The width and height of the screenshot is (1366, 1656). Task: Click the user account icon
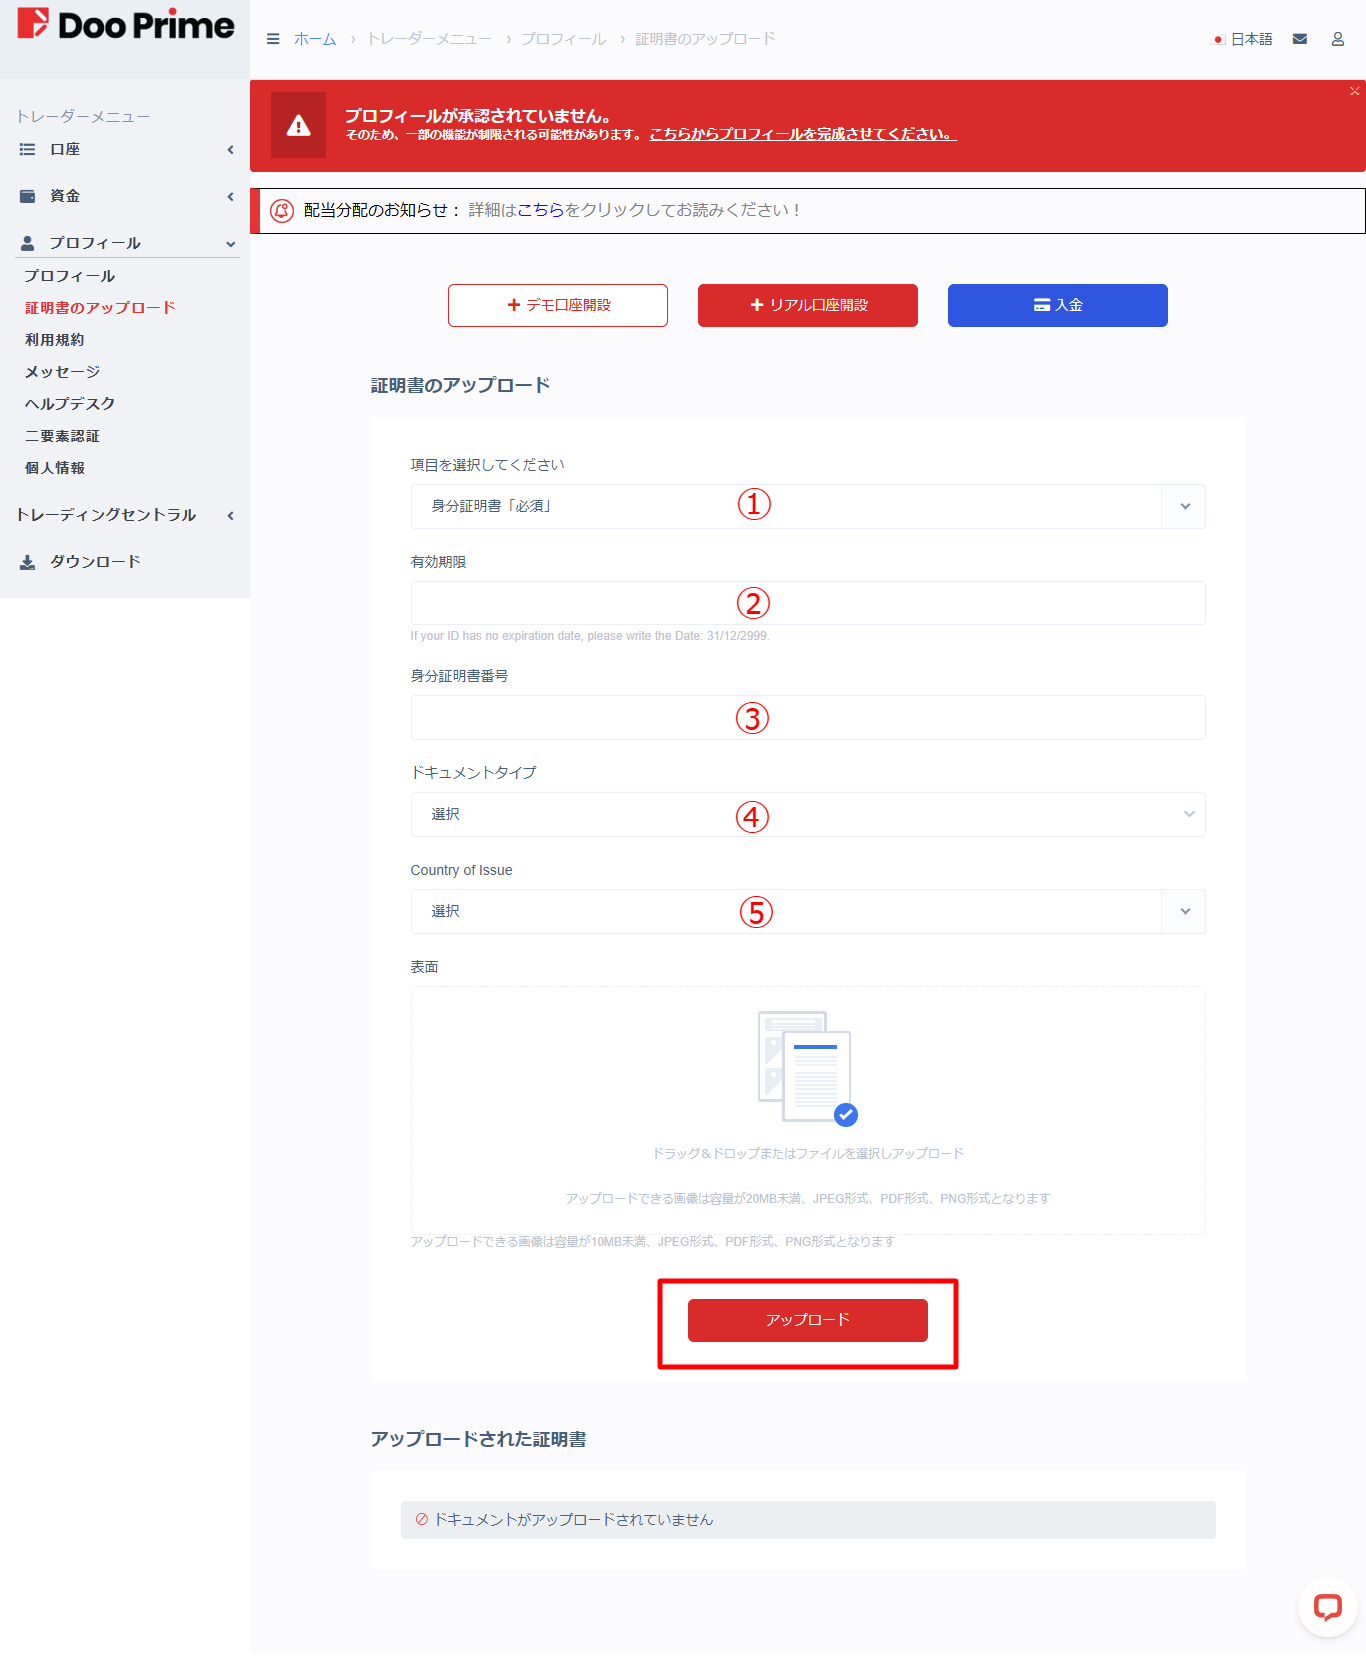1337,39
